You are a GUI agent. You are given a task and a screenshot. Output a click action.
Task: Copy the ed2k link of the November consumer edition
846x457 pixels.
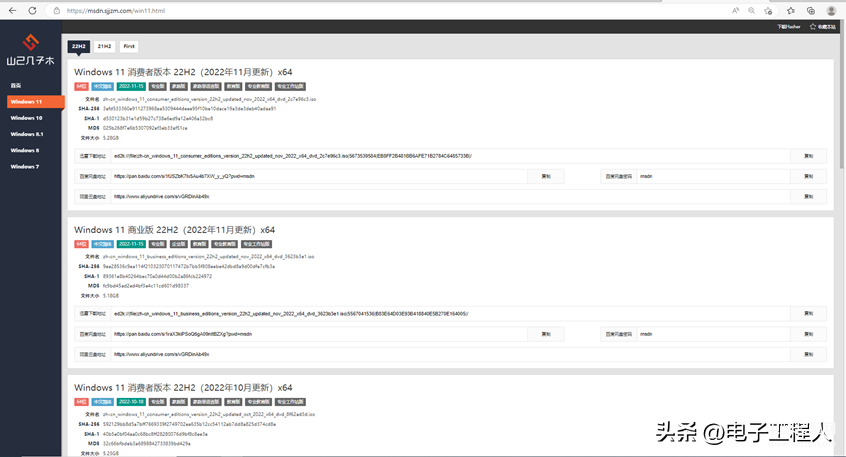(x=808, y=156)
